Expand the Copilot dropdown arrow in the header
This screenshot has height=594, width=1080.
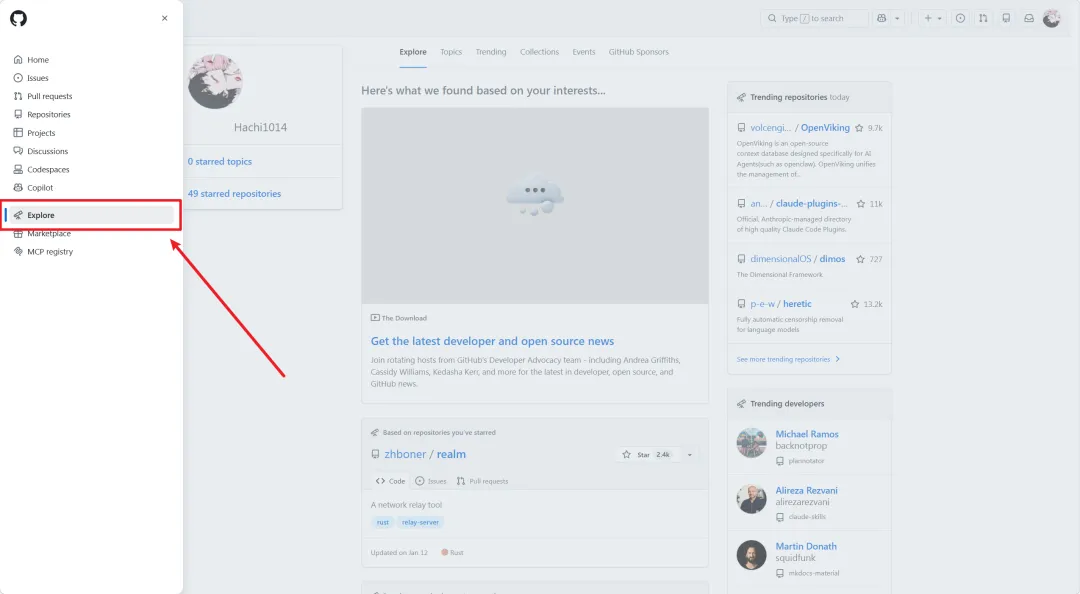(x=897, y=19)
